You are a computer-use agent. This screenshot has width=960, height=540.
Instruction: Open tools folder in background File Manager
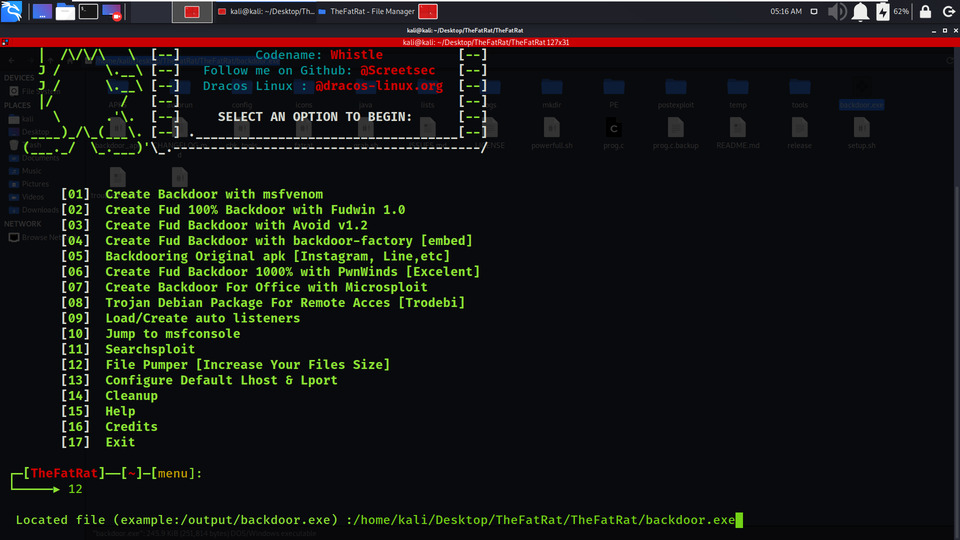coord(800,94)
